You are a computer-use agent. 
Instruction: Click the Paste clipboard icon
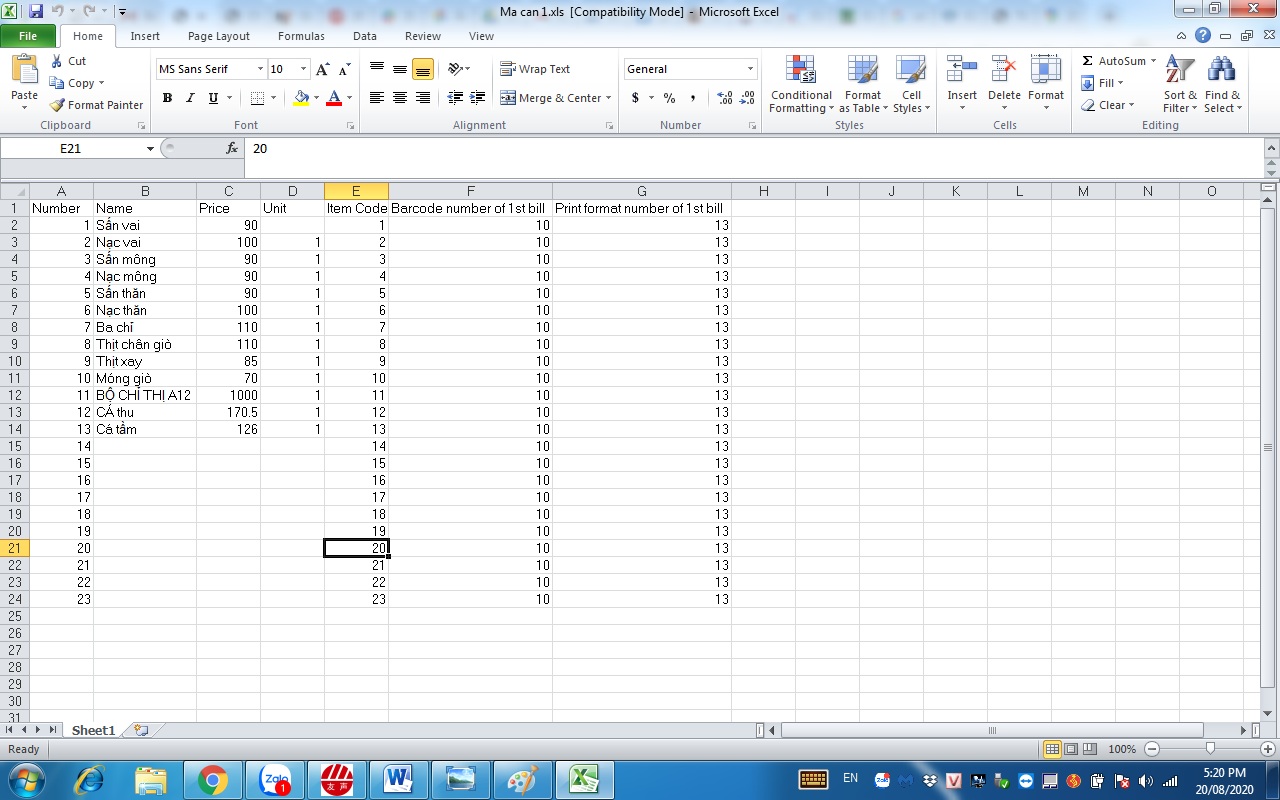click(x=24, y=70)
